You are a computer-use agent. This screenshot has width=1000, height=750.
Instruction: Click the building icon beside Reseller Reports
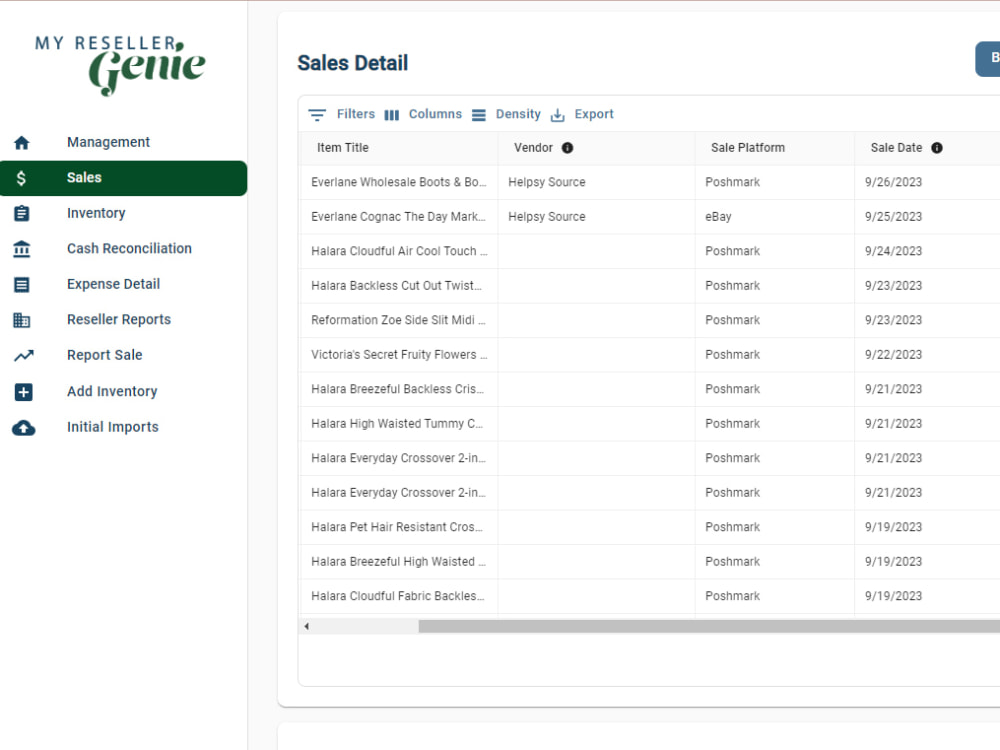tap(22, 320)
